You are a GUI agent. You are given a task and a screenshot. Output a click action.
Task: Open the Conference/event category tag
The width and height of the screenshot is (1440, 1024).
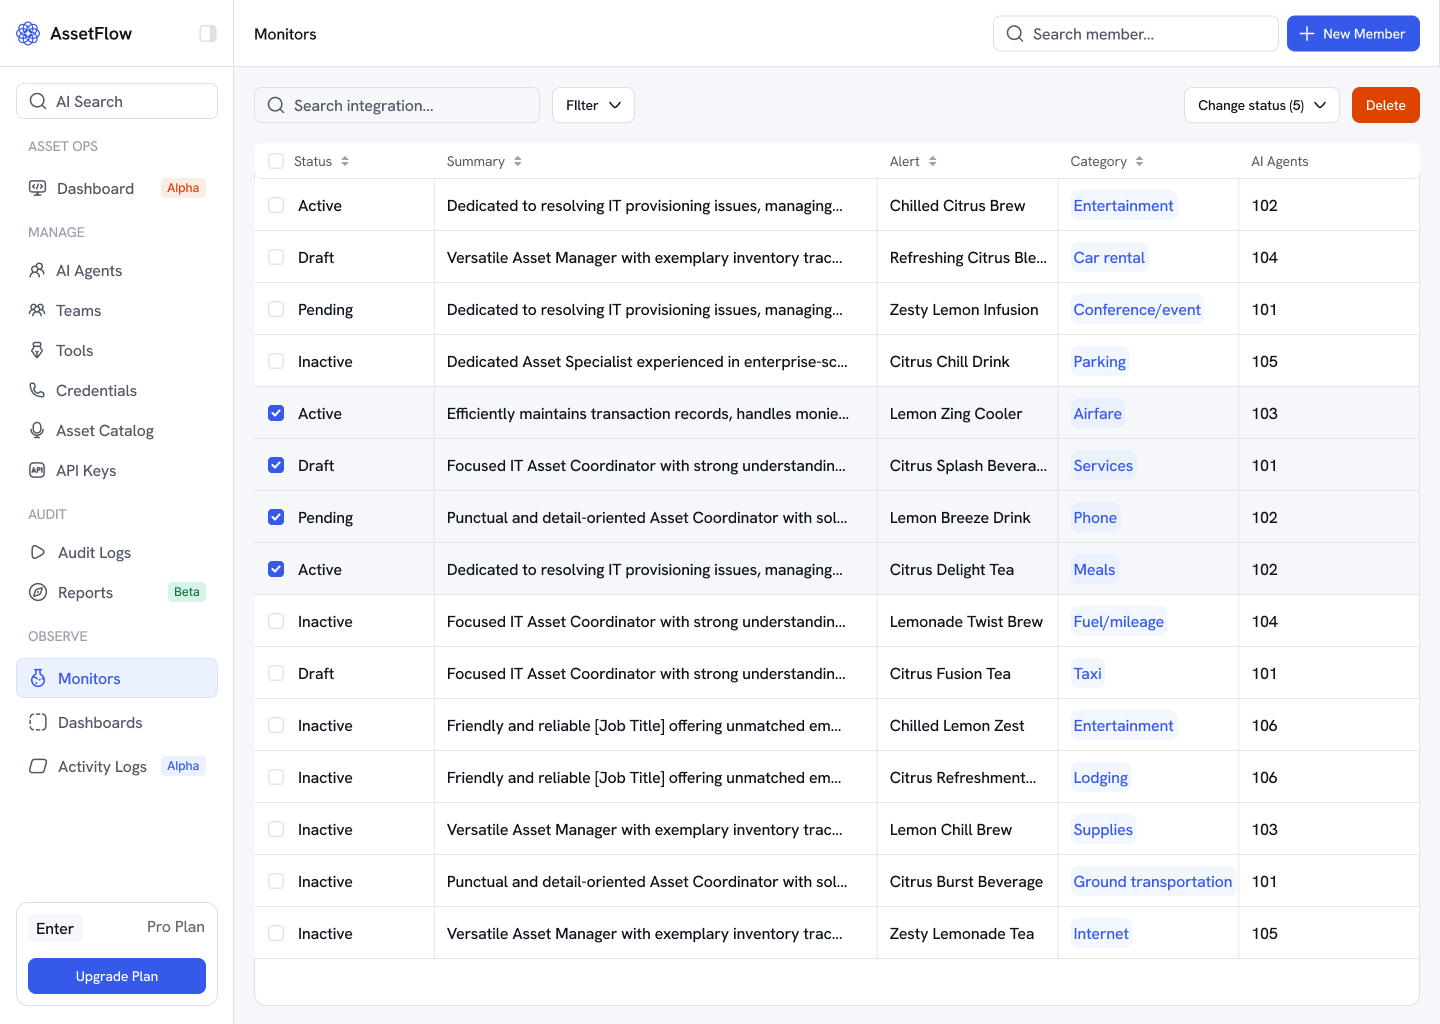click(x=1137, y=309)
